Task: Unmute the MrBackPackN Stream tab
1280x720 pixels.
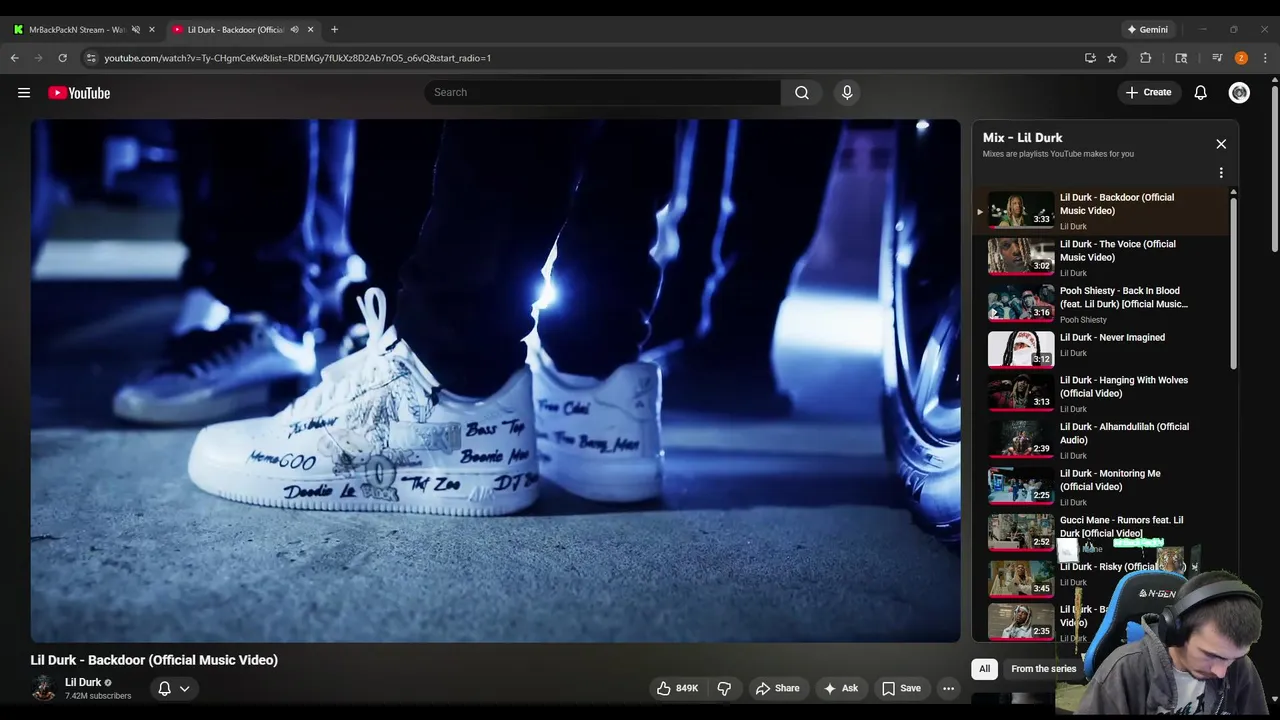Action: 136,29
